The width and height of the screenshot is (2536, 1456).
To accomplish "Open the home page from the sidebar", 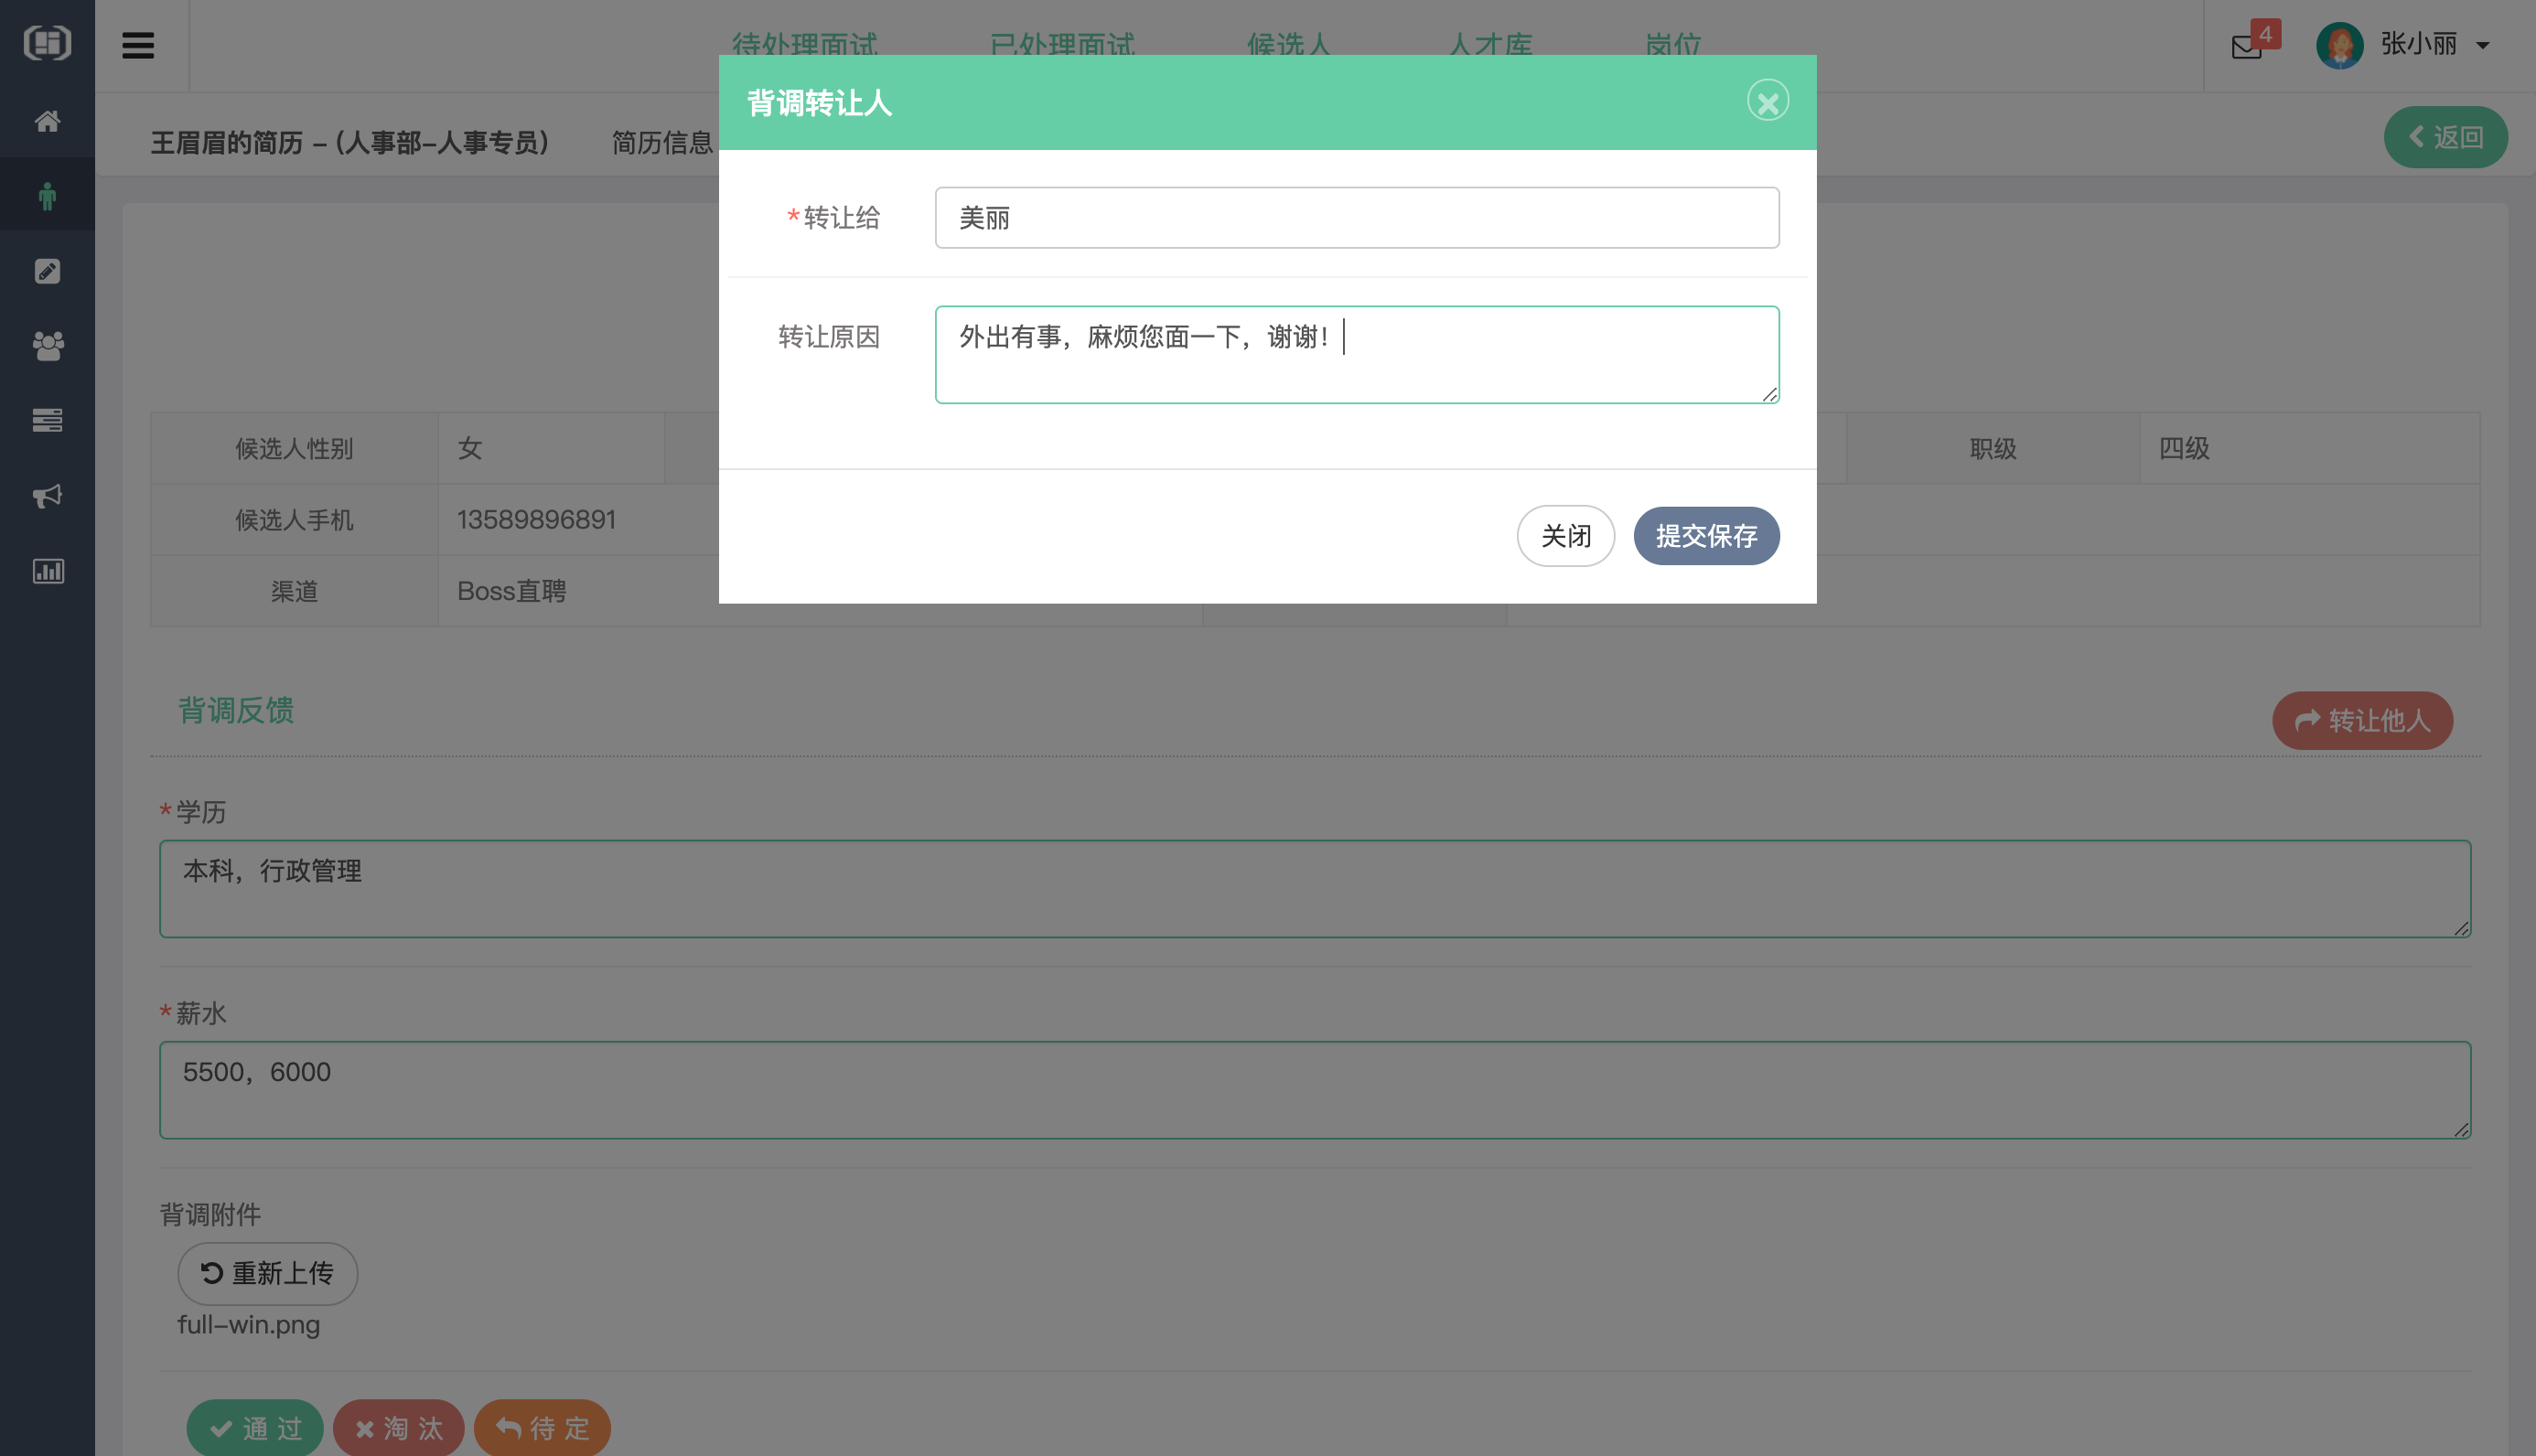I will 47,120.
